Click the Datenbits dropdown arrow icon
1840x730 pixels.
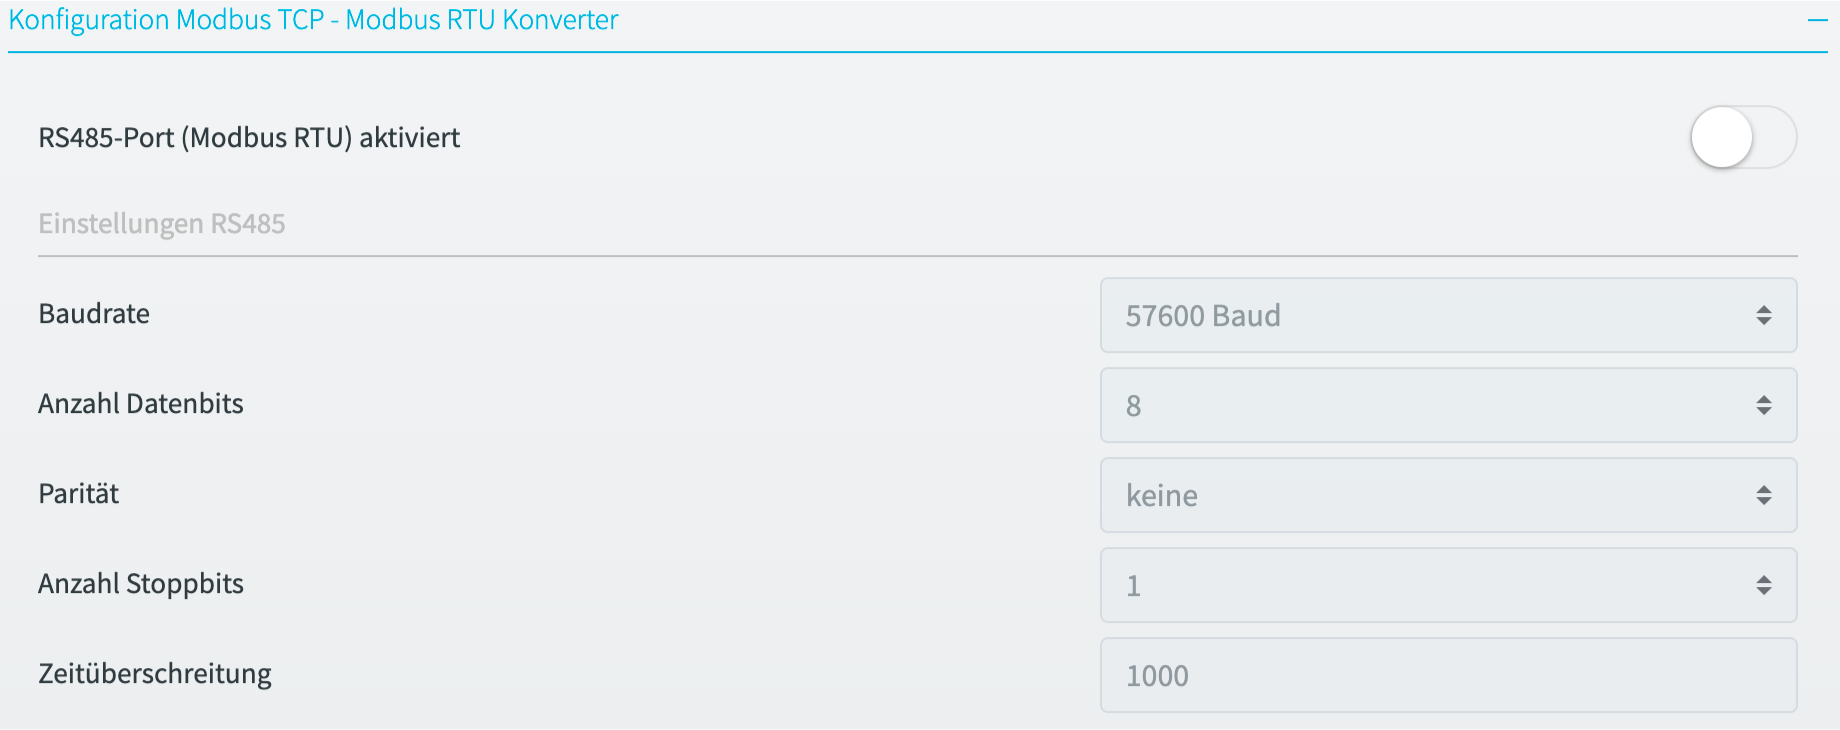point(1764,405)
